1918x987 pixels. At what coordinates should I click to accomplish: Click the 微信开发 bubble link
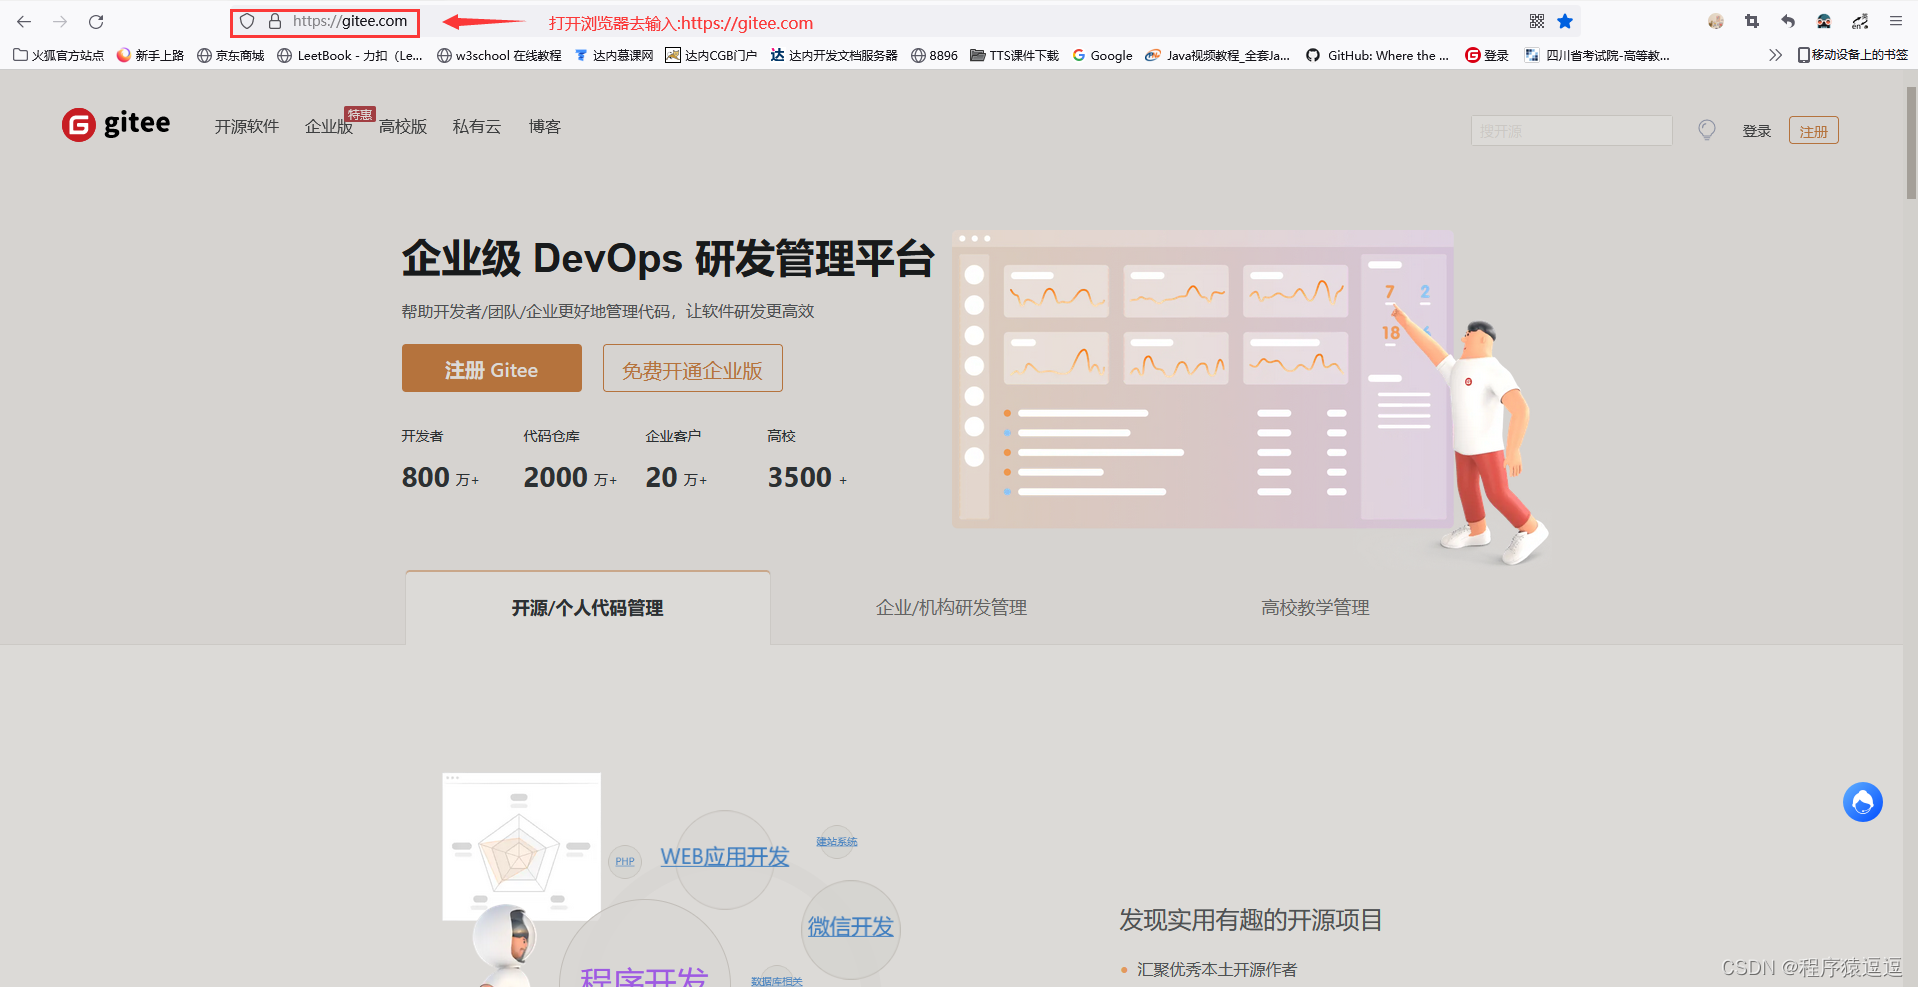850,927
